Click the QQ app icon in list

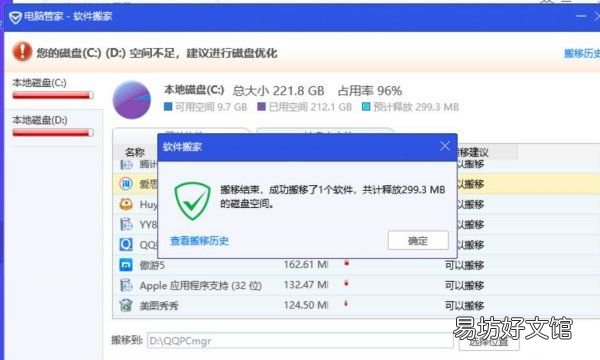click(126, 244)
